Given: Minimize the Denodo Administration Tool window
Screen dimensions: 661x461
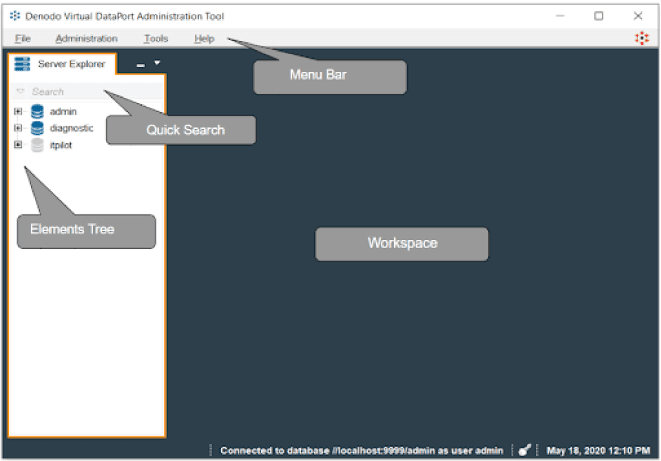Looking at the screenshot, I should (560, 16).
